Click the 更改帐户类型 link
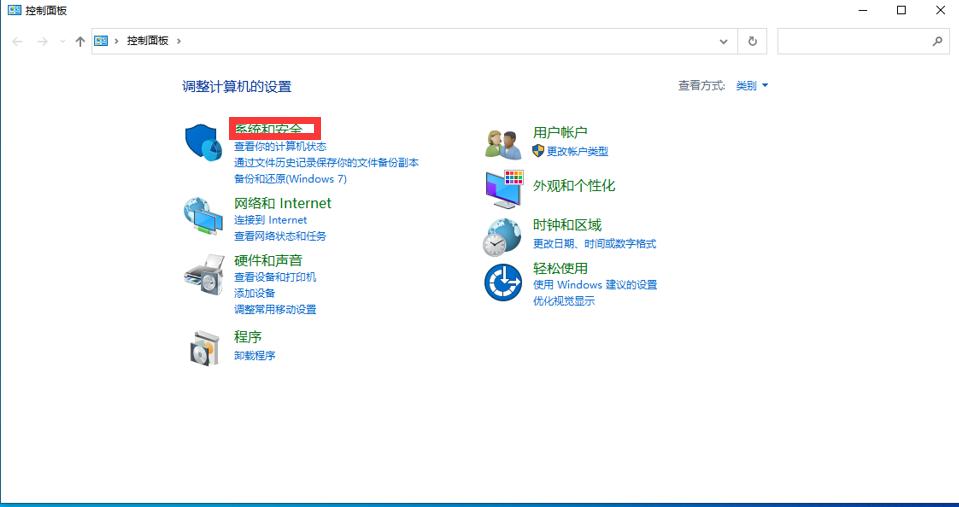959x507 pixels. click(x=577, y=151)
